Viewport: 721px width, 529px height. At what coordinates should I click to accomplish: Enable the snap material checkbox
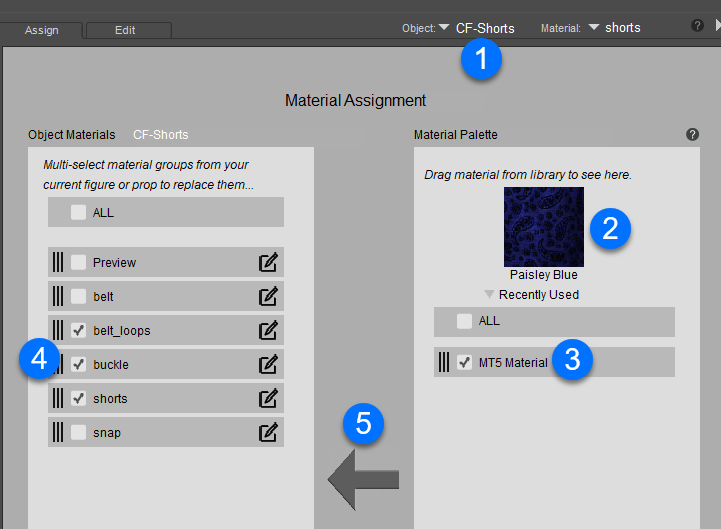pyautogui.click(x=78, y=433)
